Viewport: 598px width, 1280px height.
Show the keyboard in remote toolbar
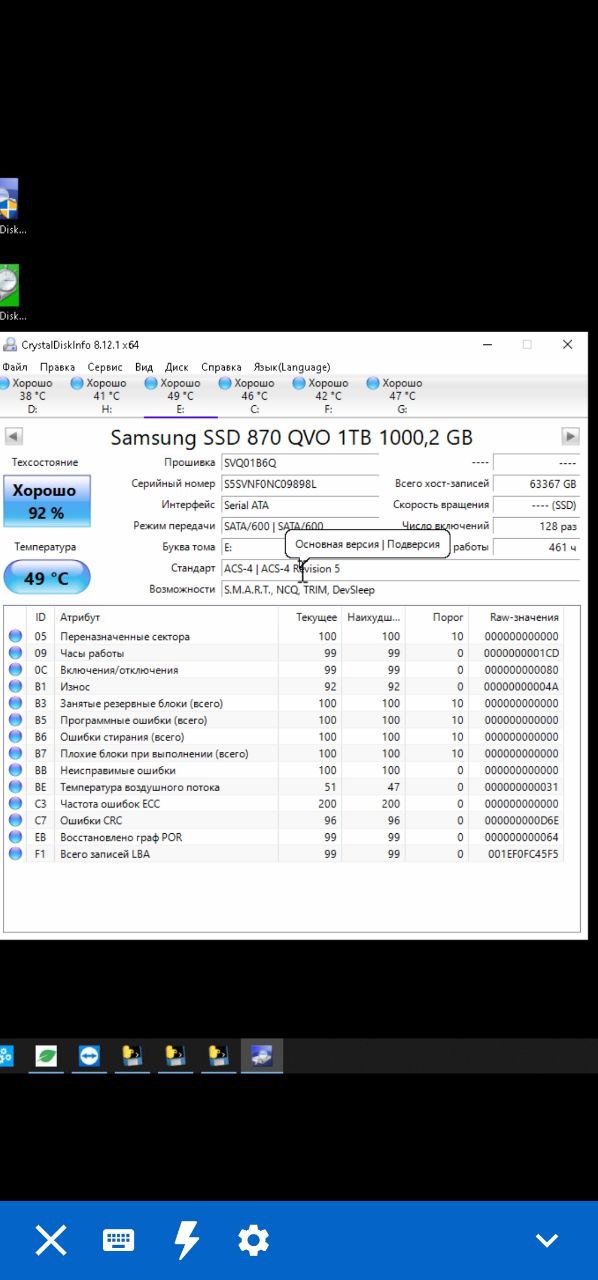[118, 1240]
